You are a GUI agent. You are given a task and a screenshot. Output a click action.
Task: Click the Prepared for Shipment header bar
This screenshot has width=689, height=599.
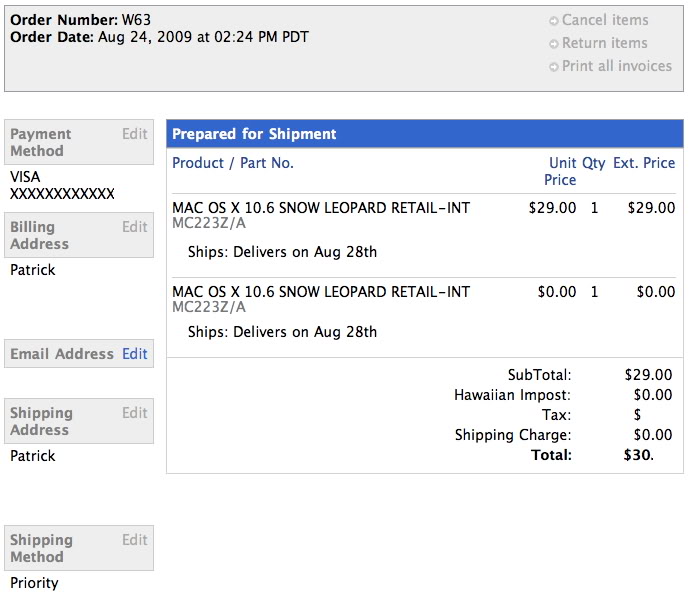click(x=425, y=134)
